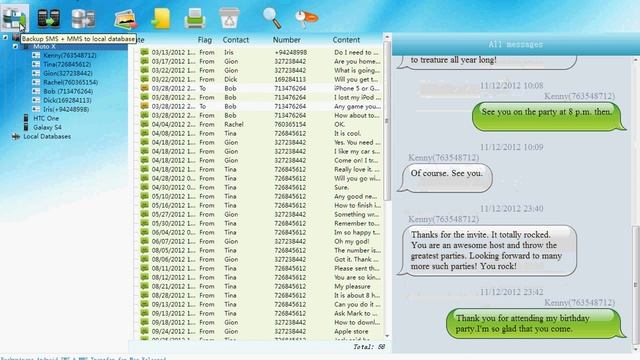Click the 'Thank you for attending' green bubble
Screen dimensions: 640x360
click(535, 323)
